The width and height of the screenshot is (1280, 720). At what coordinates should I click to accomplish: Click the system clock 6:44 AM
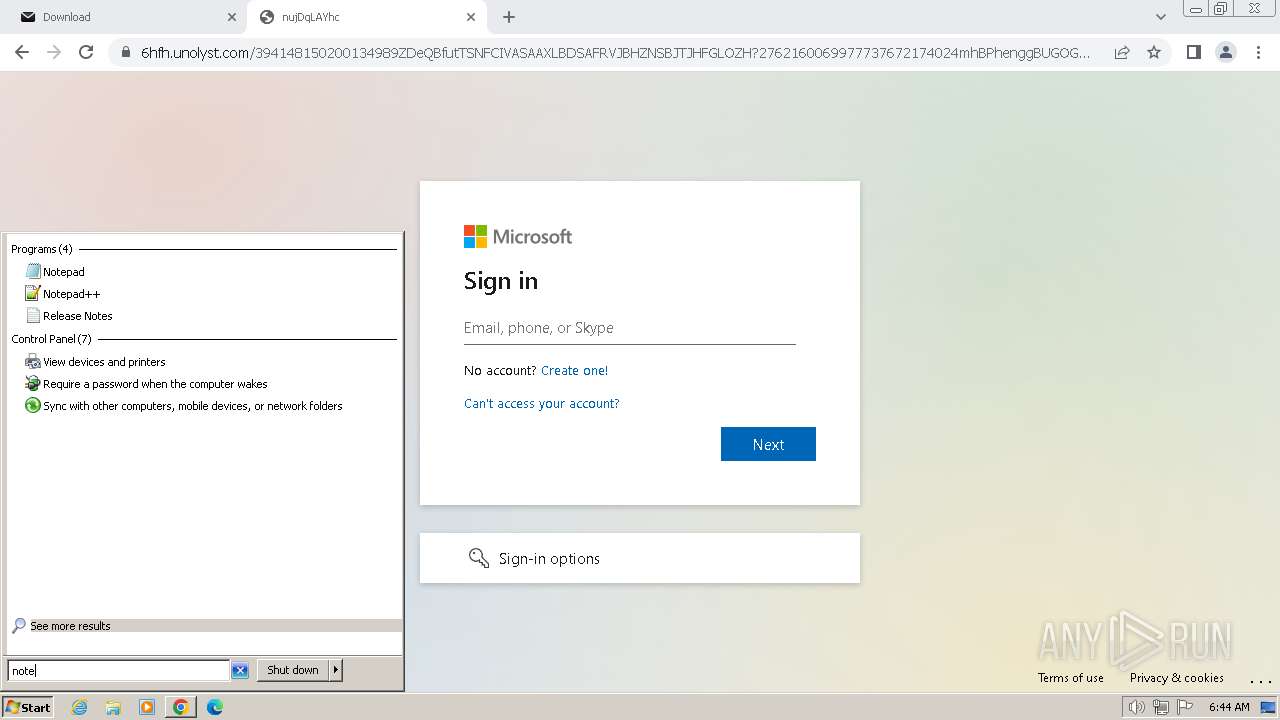click(1229, 707)
